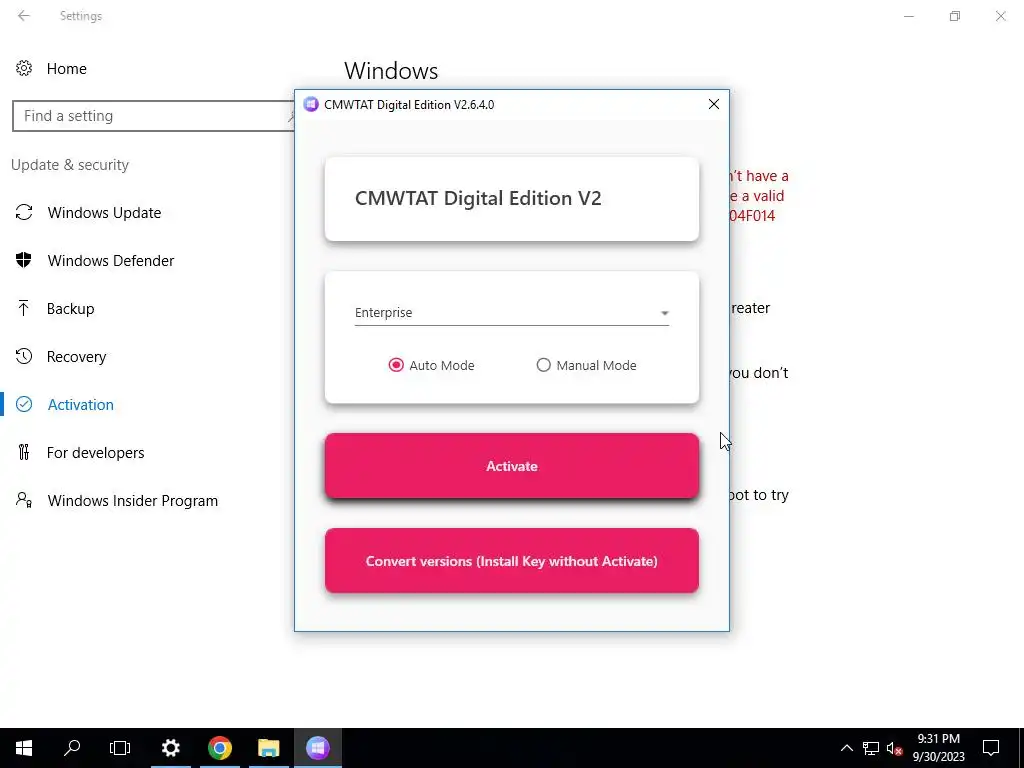Show hidden system tray icons

pyautogui.click(x=846, y=748)
